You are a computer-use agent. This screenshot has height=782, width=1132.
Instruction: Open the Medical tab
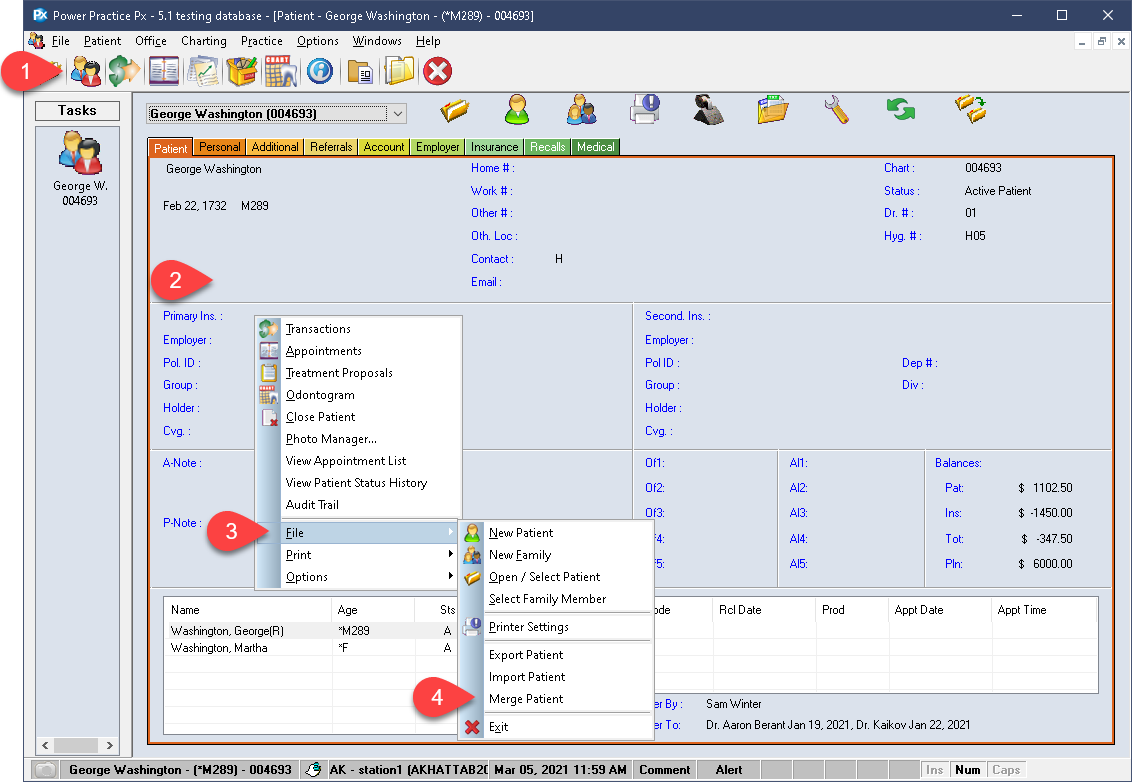click(x=596, y=147)
